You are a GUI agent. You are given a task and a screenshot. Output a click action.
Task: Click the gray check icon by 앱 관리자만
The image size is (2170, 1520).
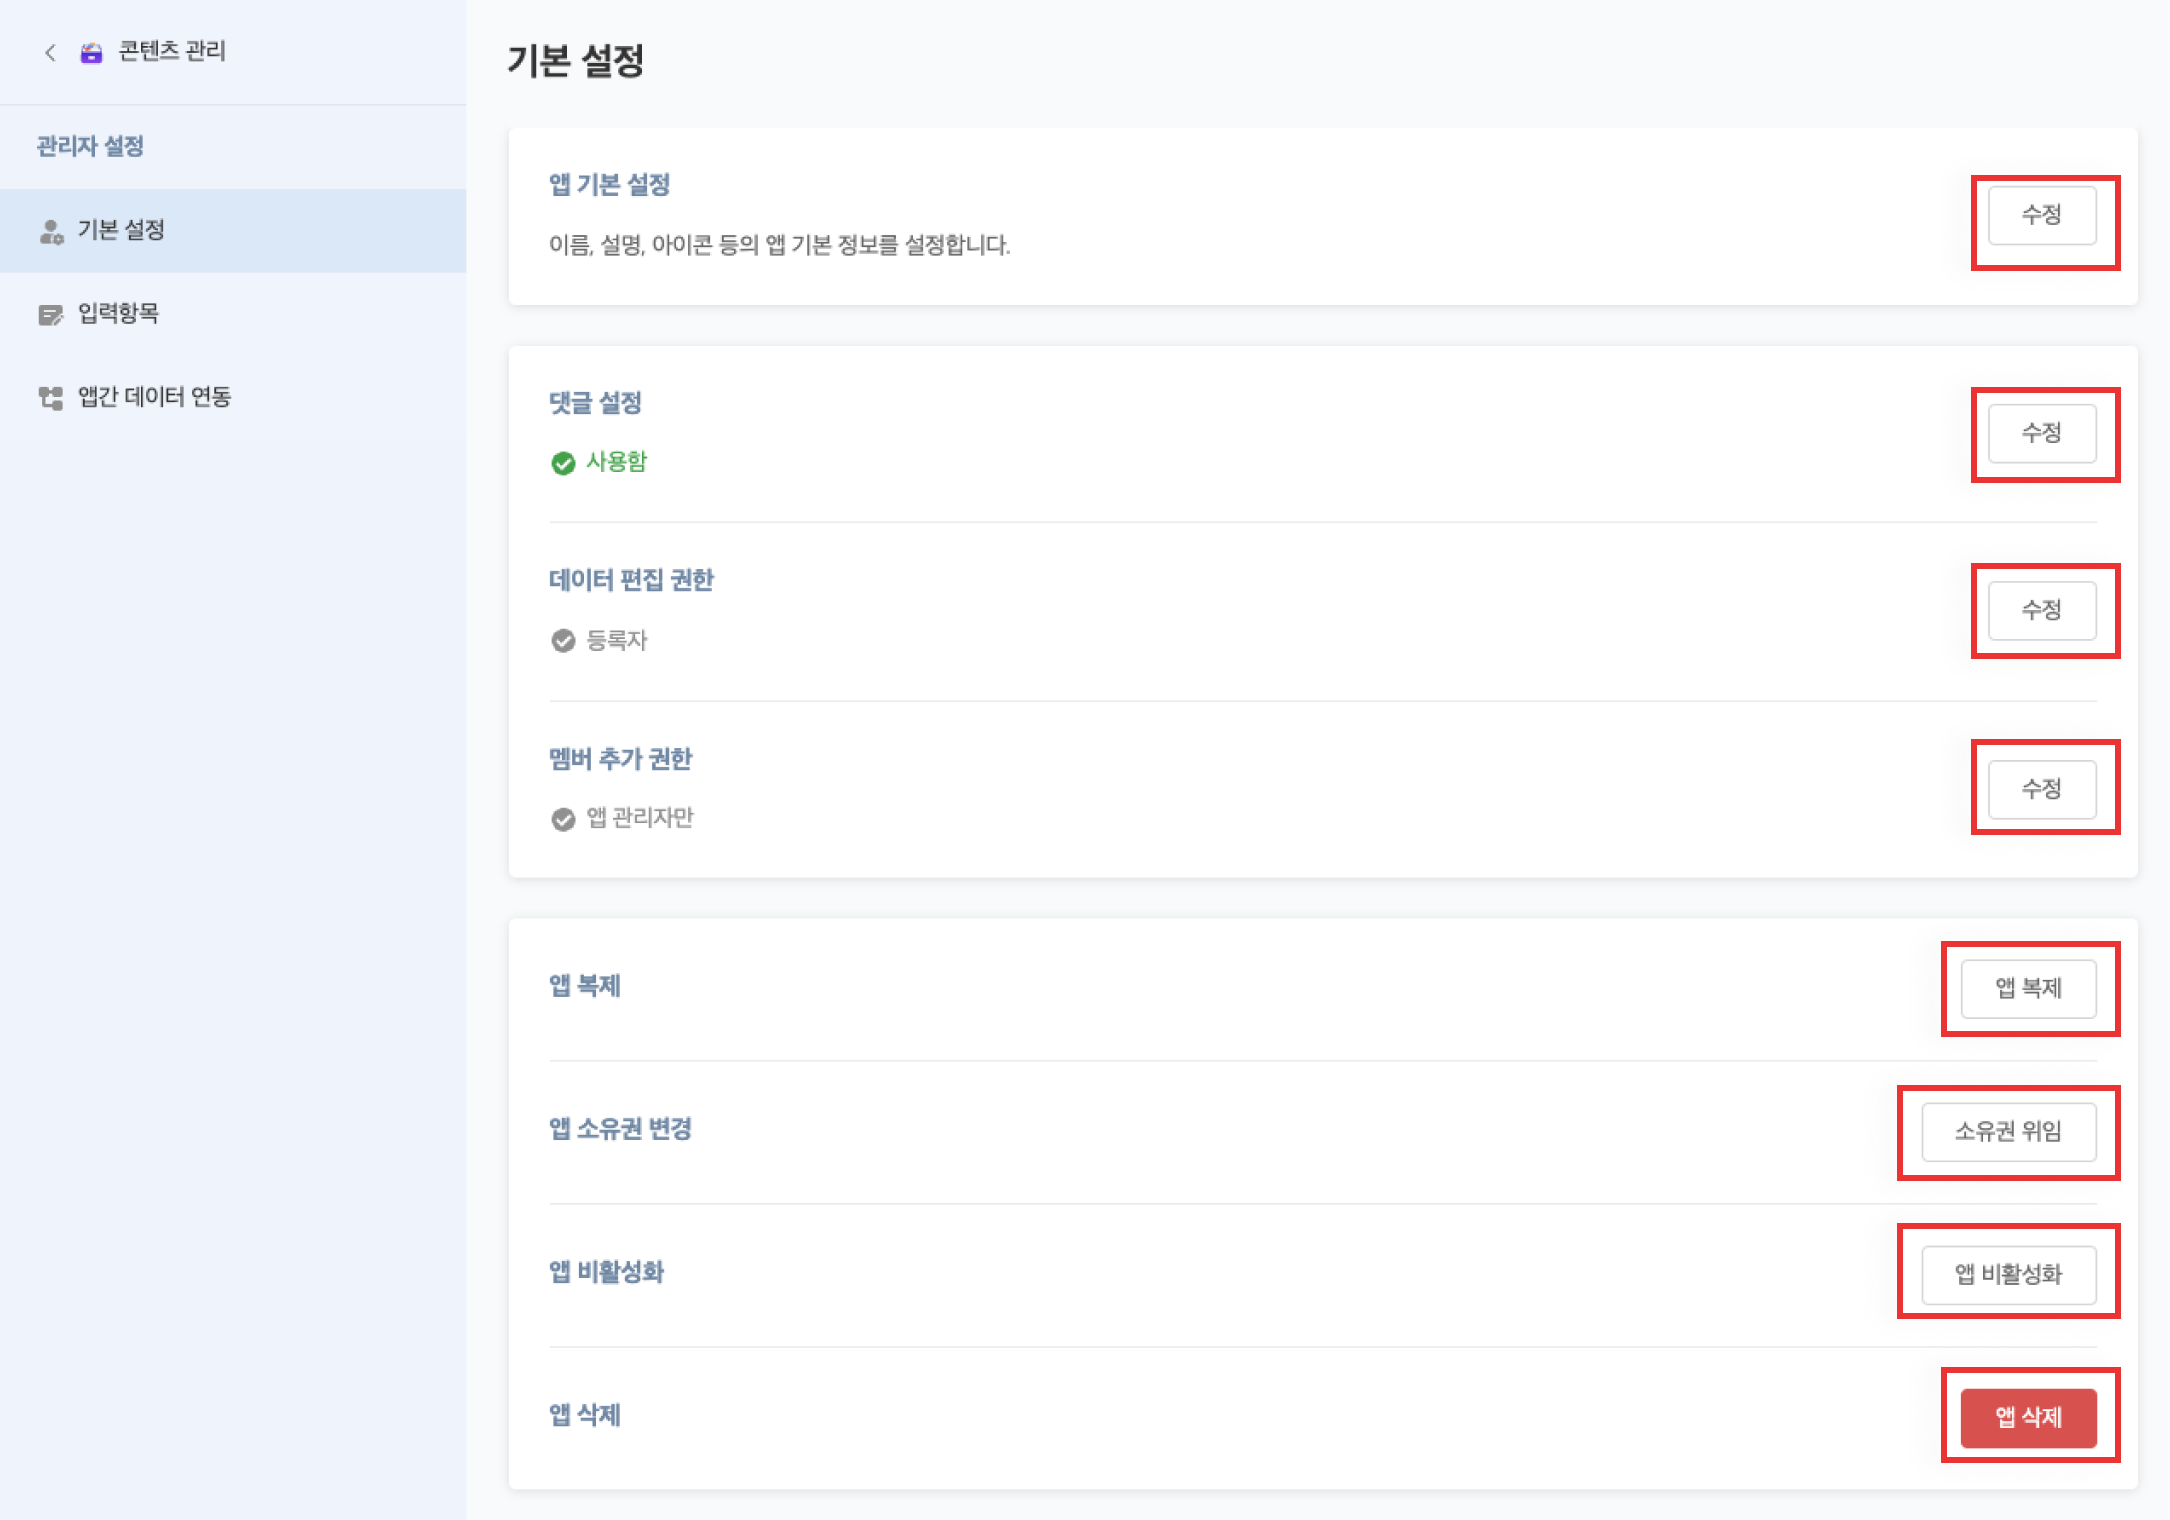[563, 819]
